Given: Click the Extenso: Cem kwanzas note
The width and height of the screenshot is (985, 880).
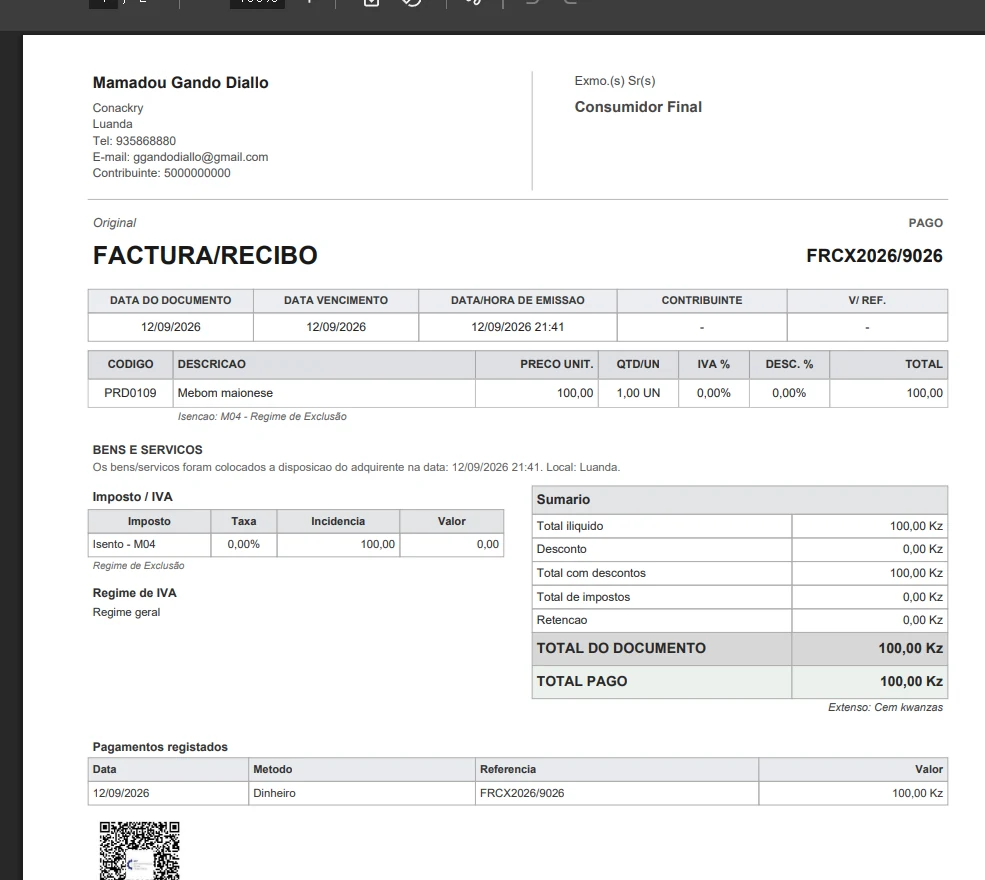Looking at the screenshot, I should (x=885, y=707).
